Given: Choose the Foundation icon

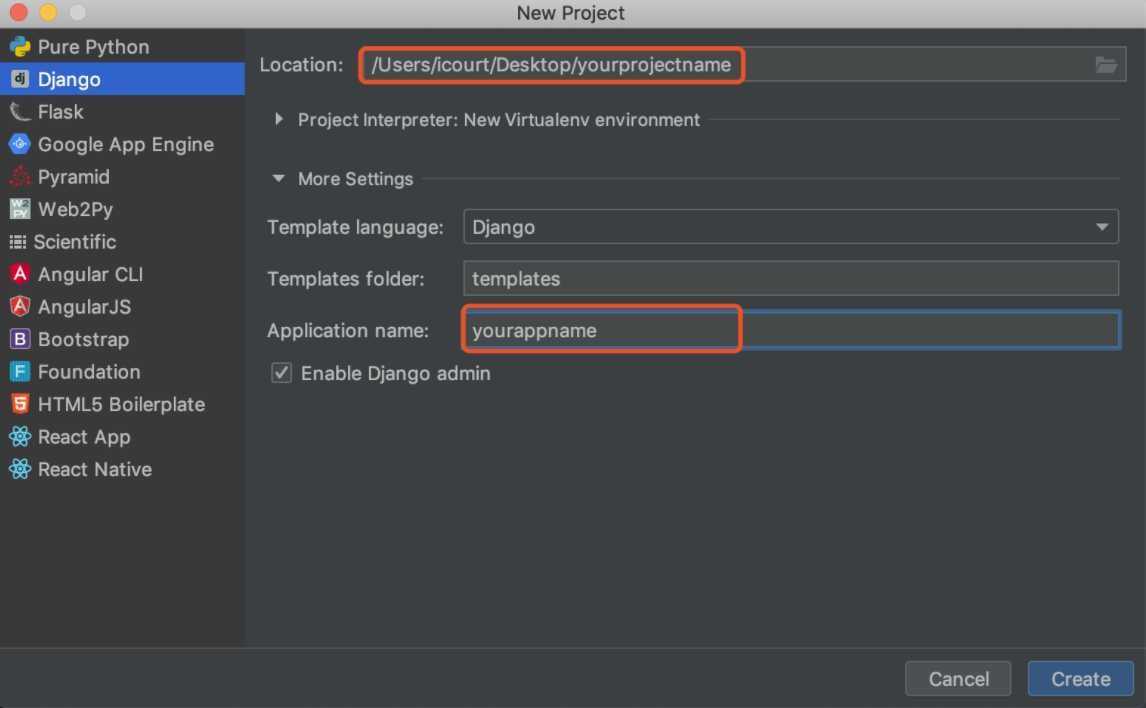Looking at the screenshot, I should tap(20, 371).
